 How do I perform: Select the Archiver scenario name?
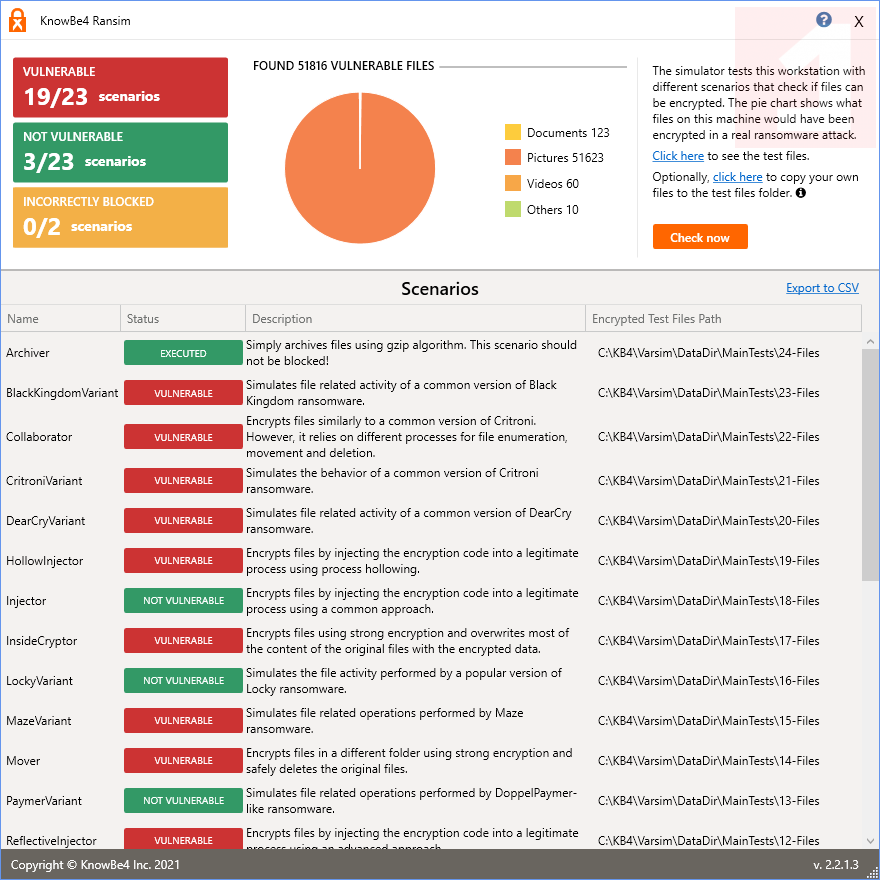(28, 353)
